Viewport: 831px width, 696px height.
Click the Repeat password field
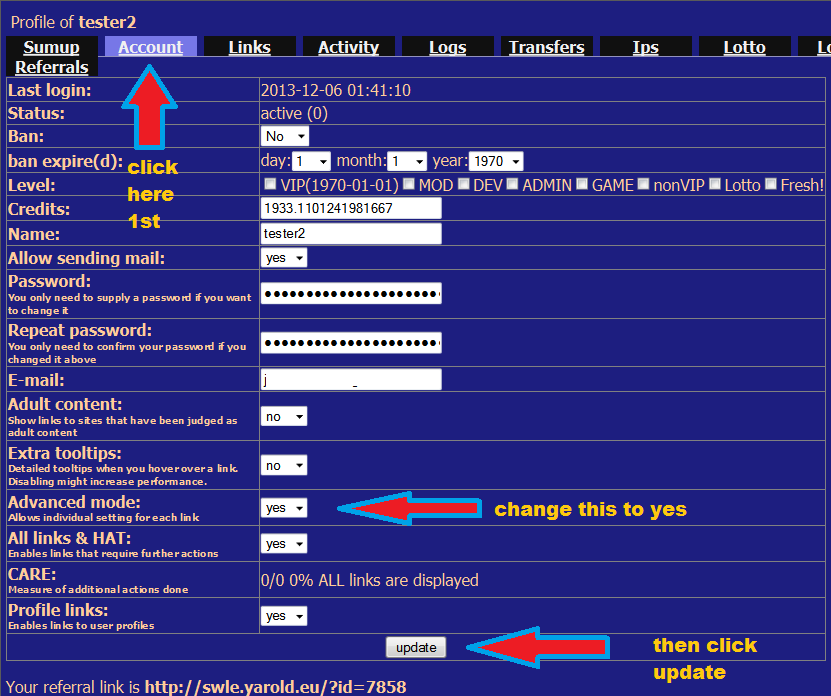[350, 343]
